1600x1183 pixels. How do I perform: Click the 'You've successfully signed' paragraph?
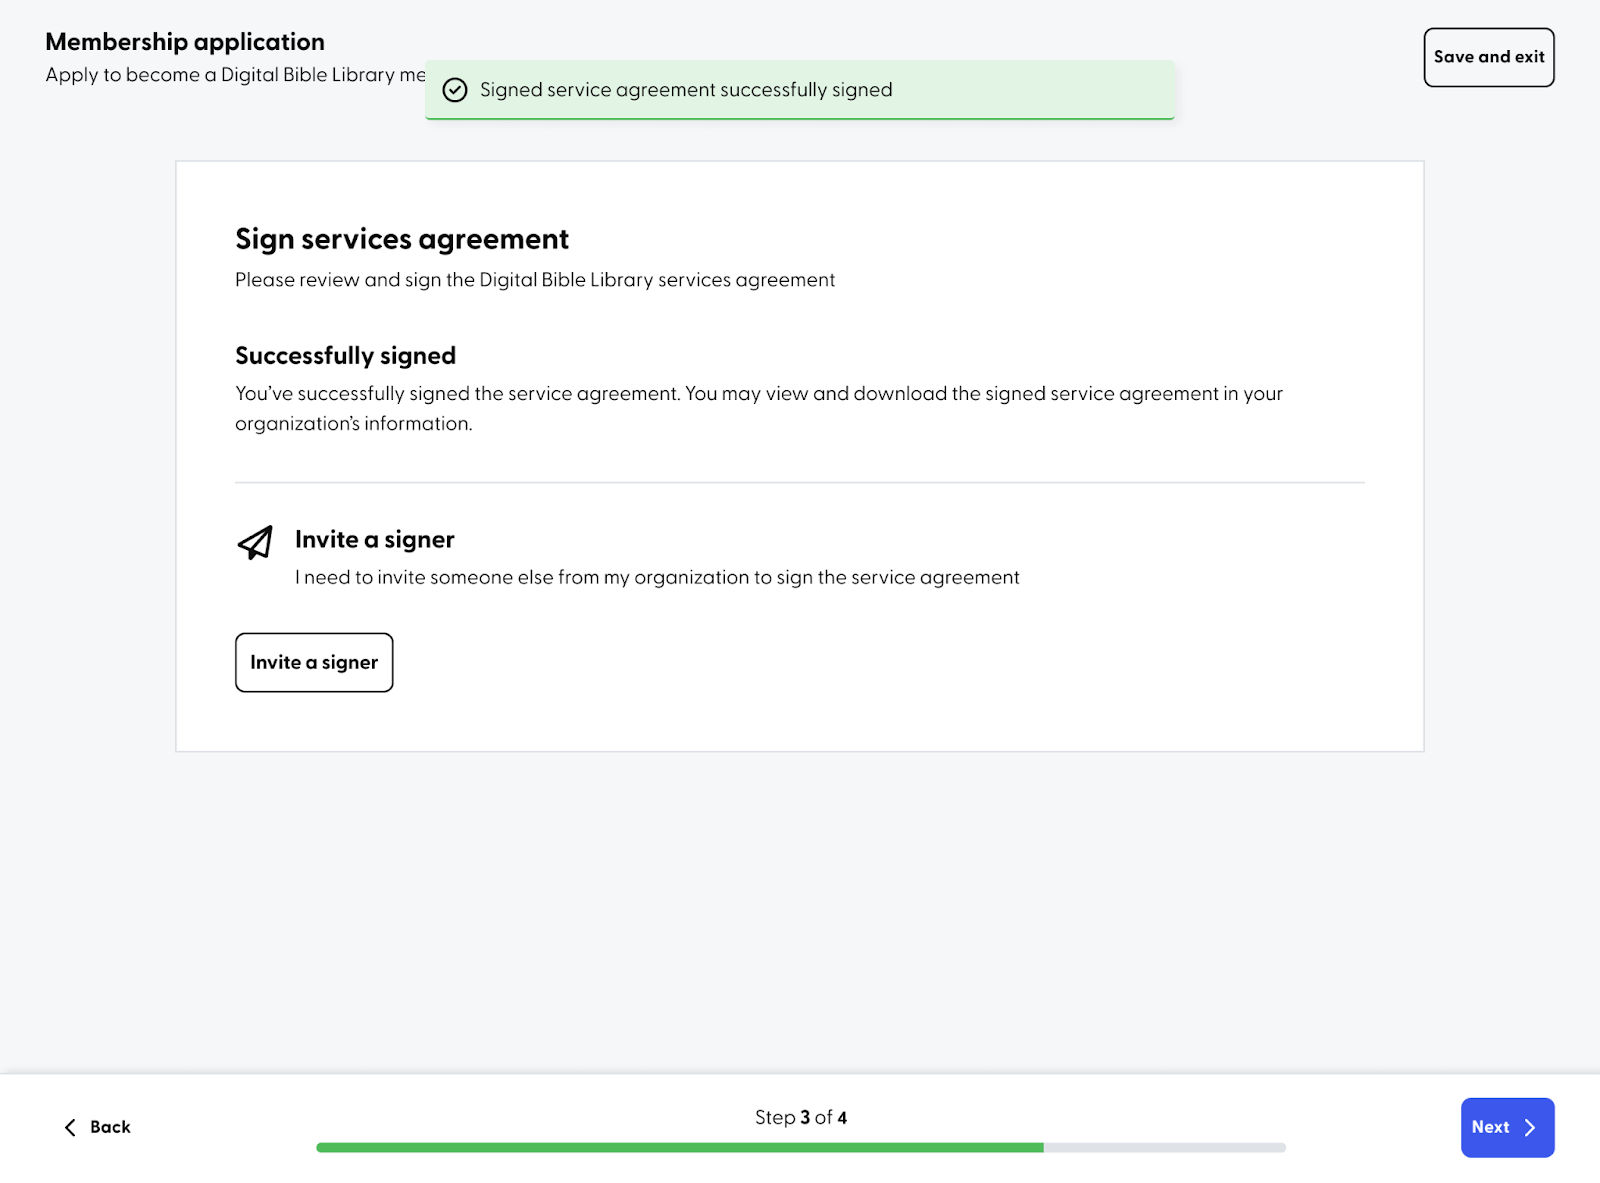759,408
